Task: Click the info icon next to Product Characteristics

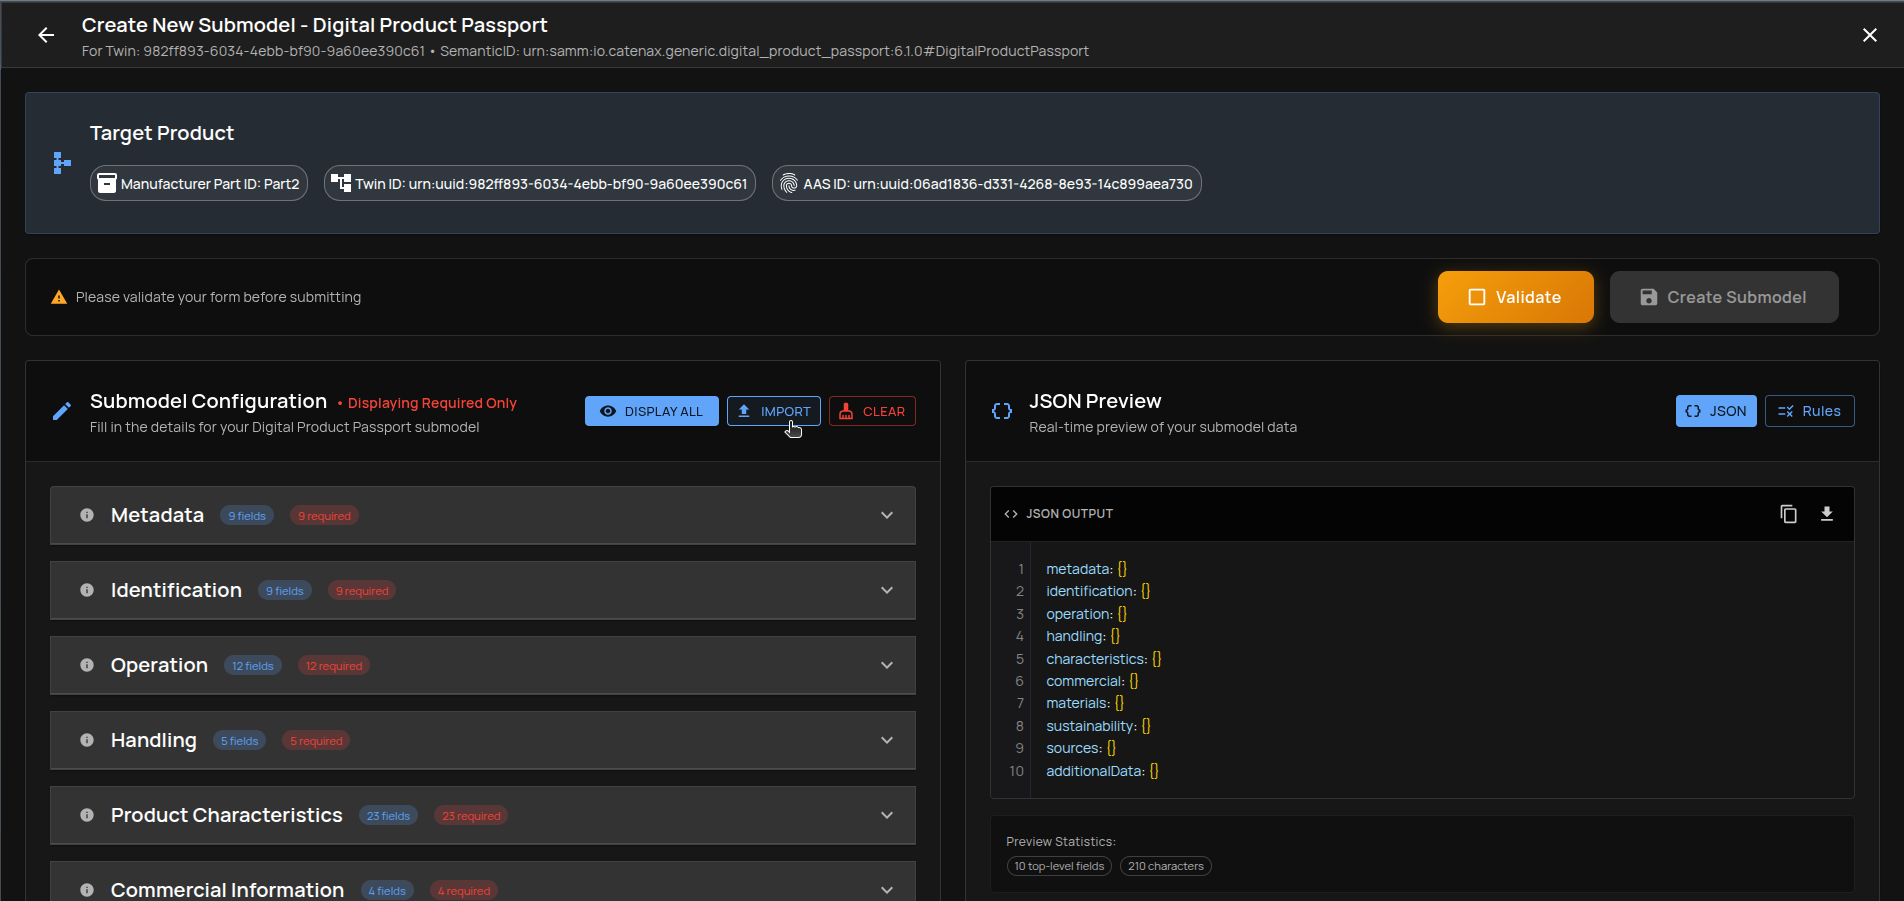Action: (86, 815)
